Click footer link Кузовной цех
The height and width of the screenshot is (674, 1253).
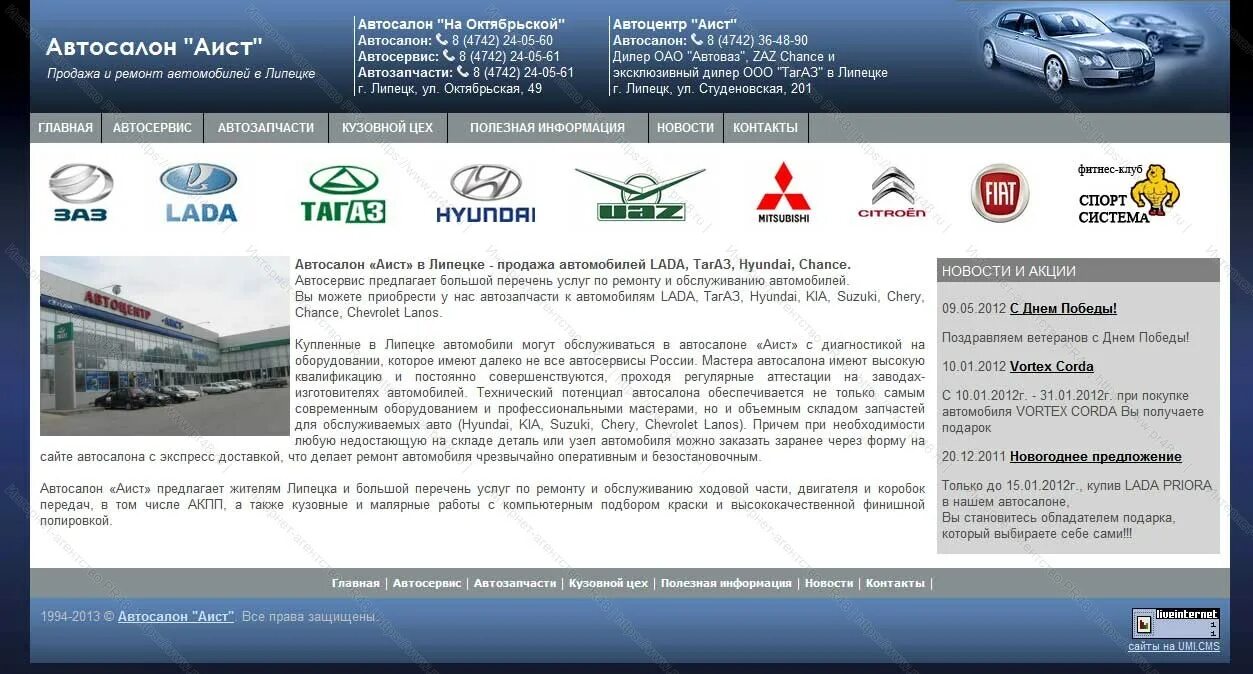pyautogui.click(x=609, y=583)
